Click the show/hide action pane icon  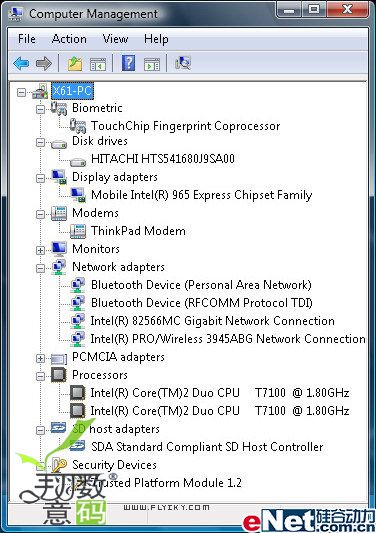(152, 64)
